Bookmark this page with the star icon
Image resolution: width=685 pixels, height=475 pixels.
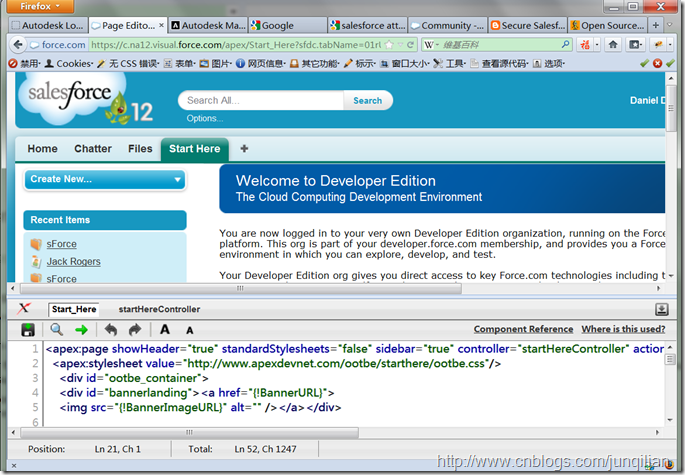click(x=389, y=45)
